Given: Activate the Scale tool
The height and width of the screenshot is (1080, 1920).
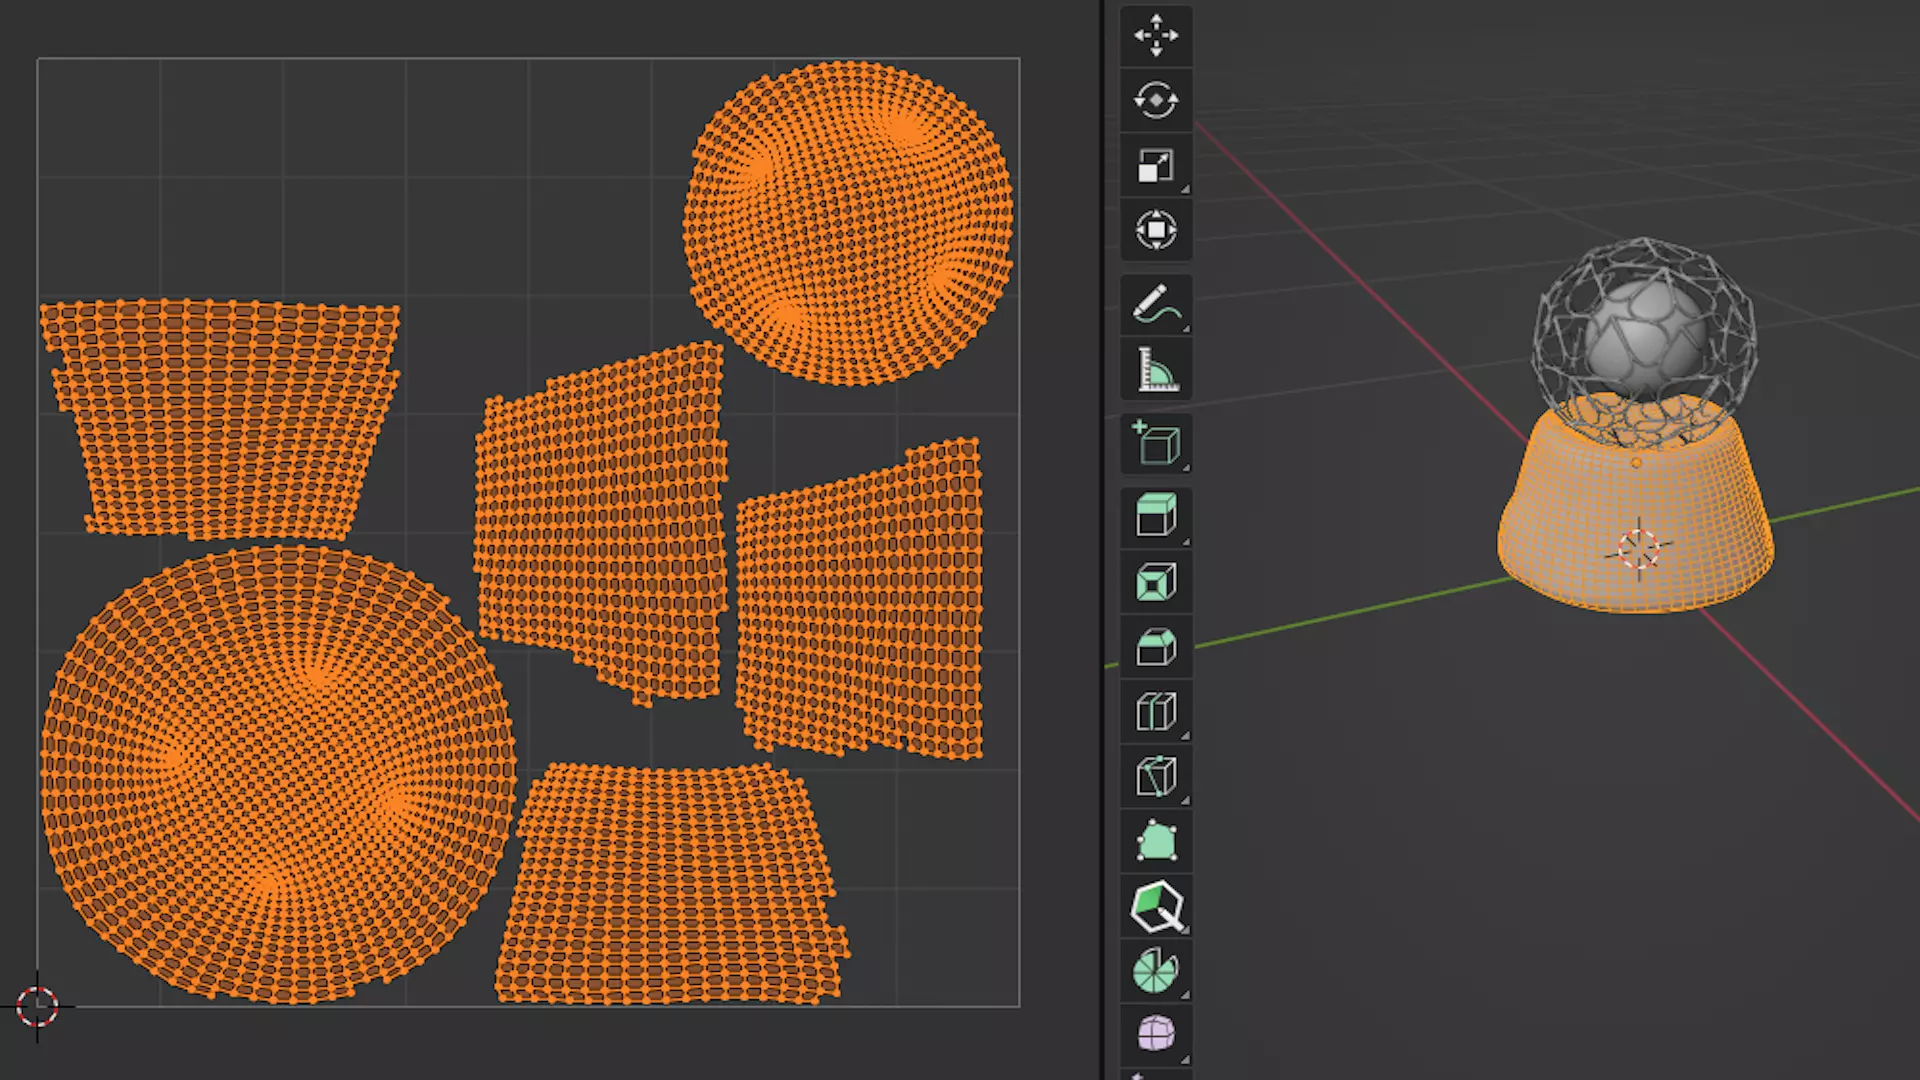Looking at the screenshot, I should click(1156, 166).
